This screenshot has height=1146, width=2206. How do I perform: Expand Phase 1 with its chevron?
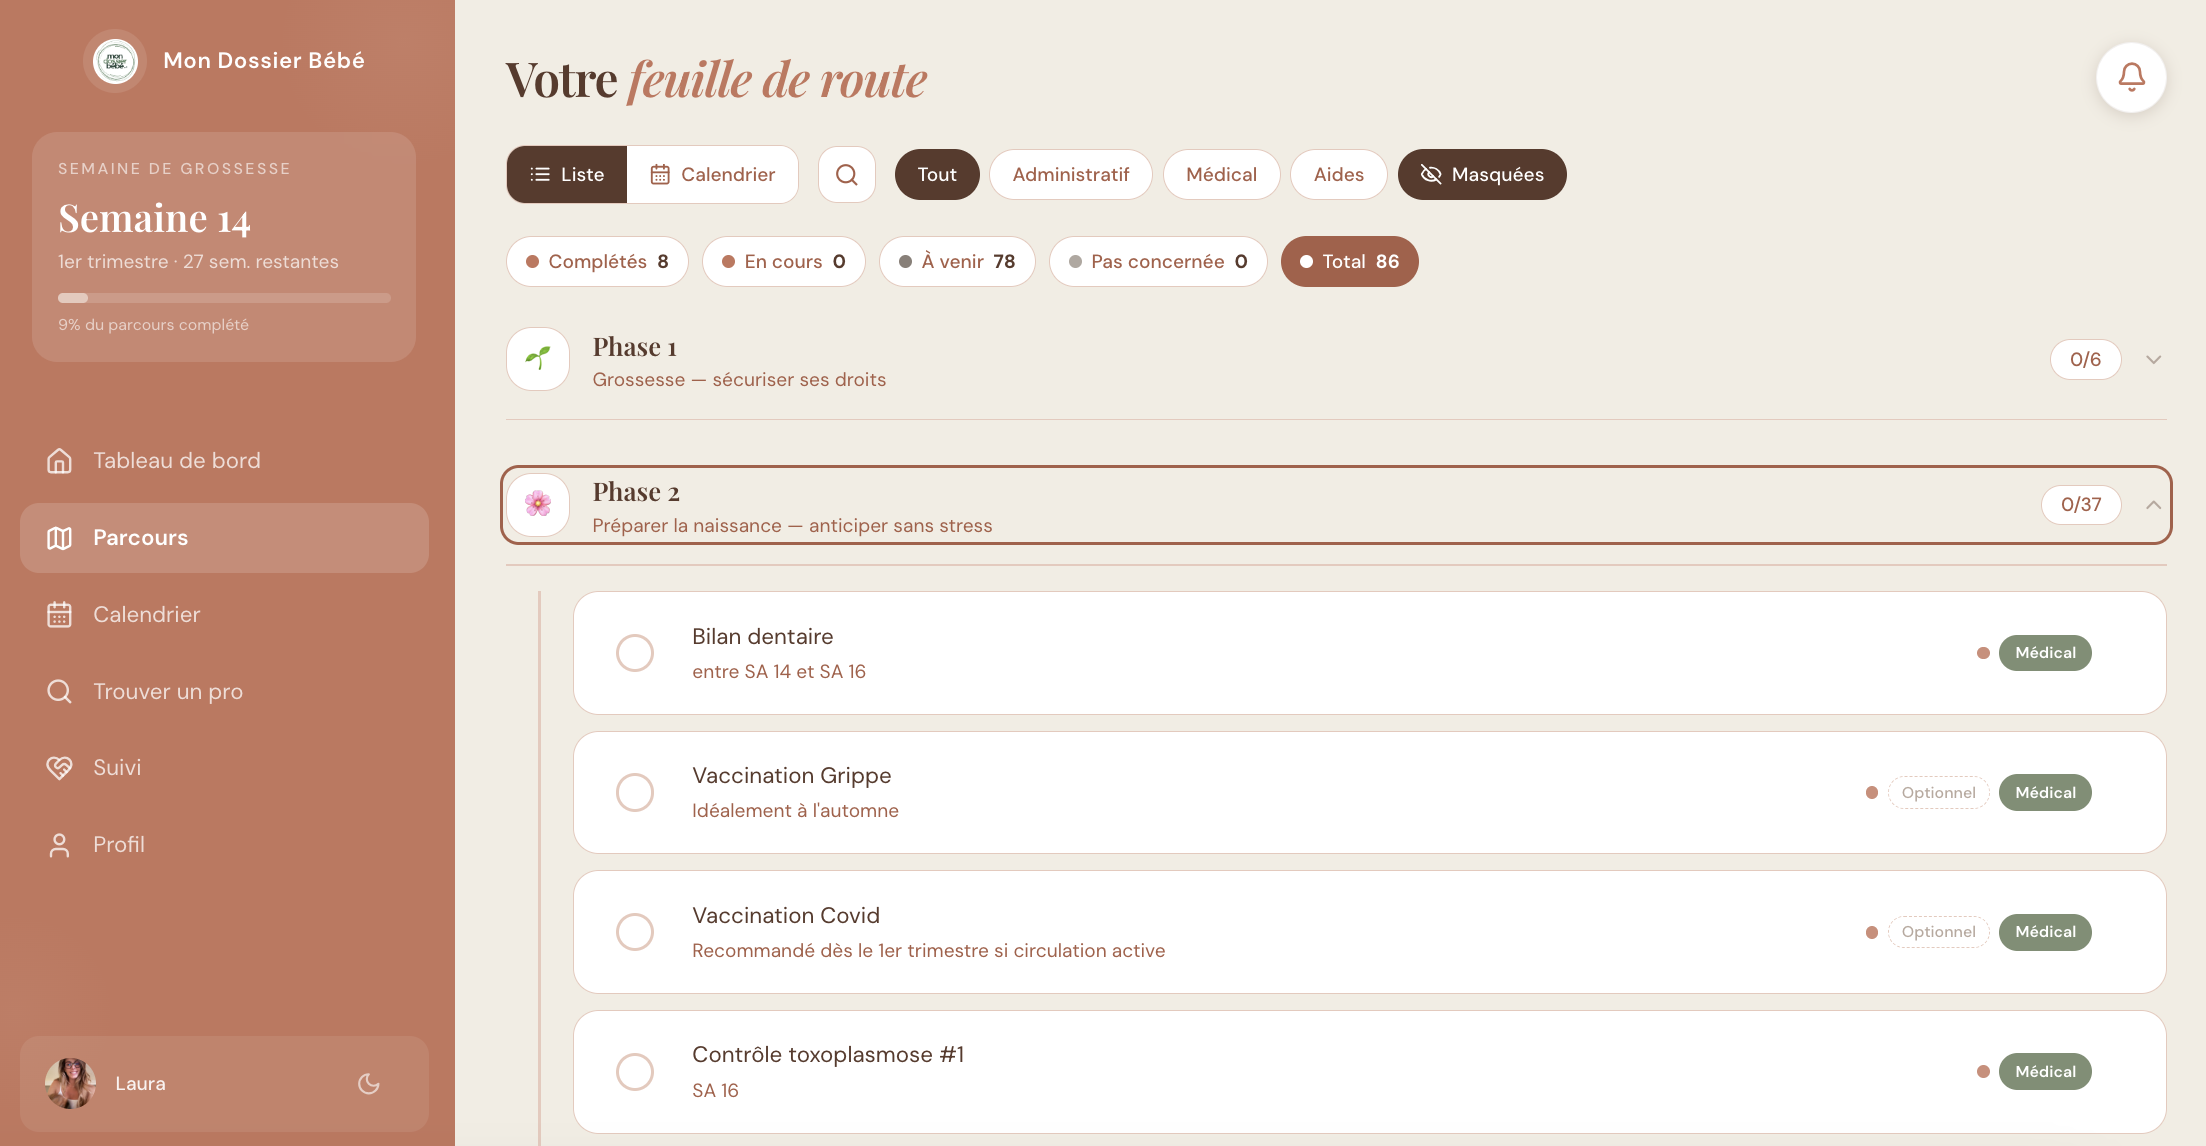(x=2154, y=360)
